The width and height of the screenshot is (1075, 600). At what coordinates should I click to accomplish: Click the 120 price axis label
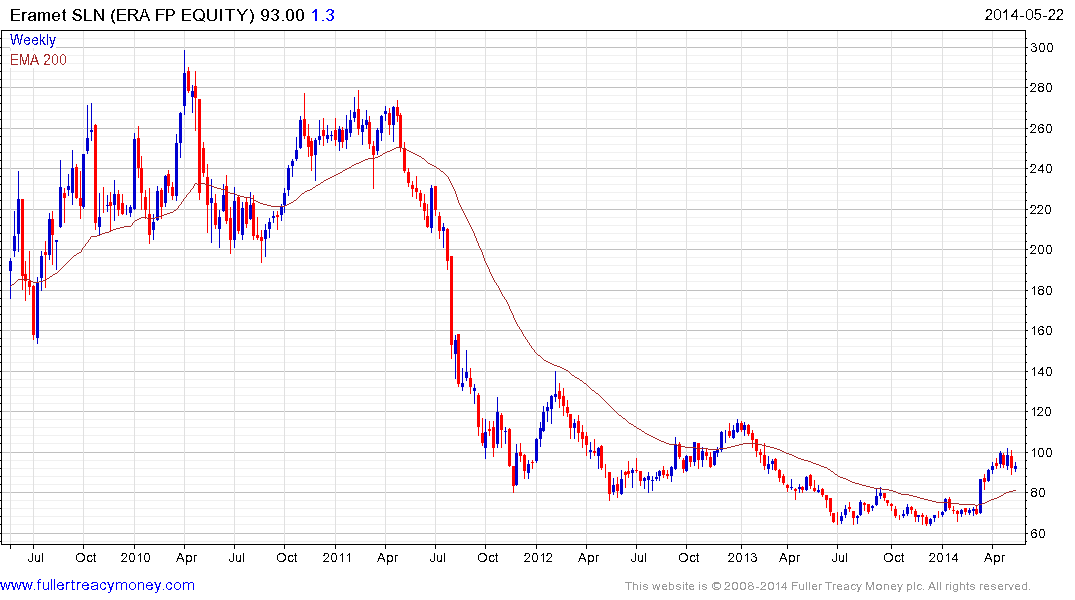coord(1041,411)
